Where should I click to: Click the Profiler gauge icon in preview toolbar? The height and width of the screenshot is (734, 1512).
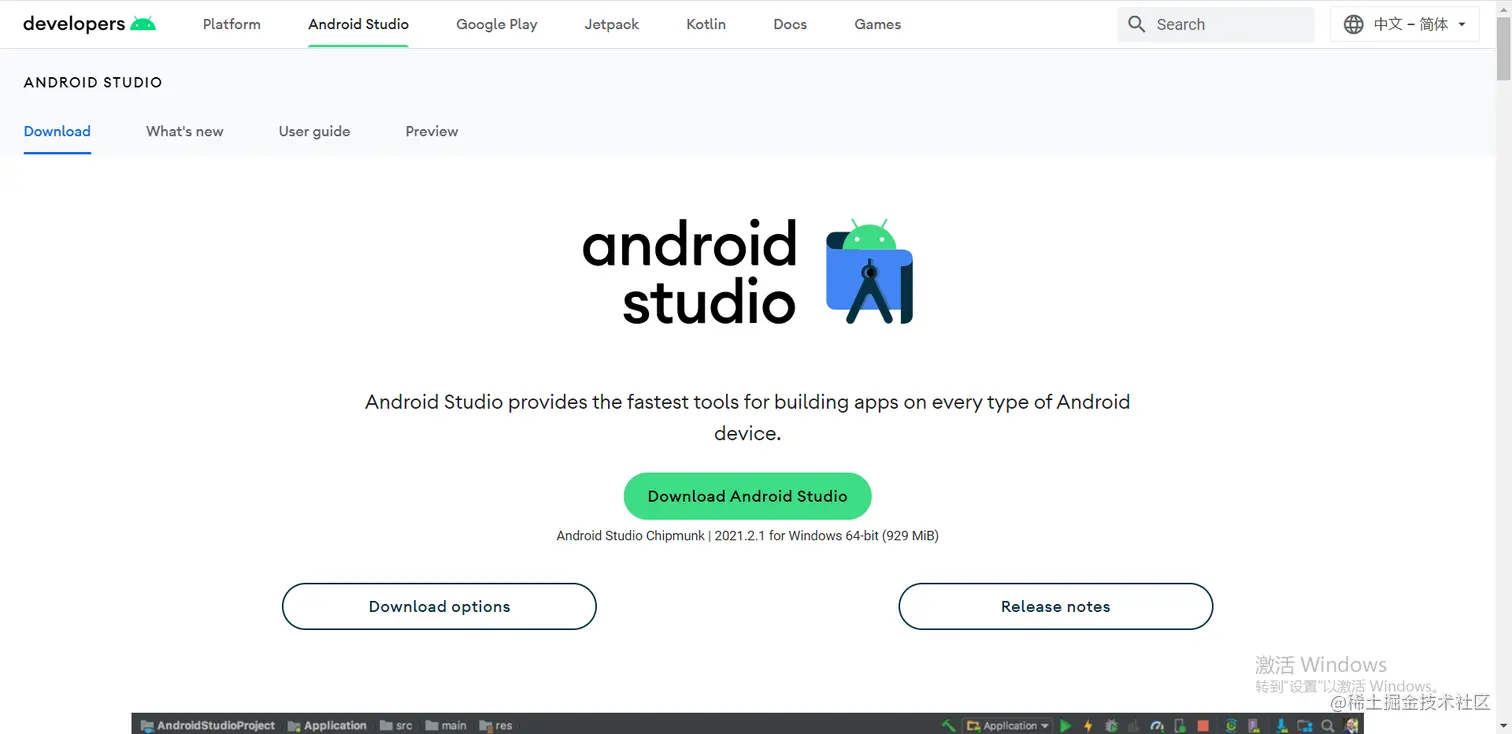tap(1157, 726)
